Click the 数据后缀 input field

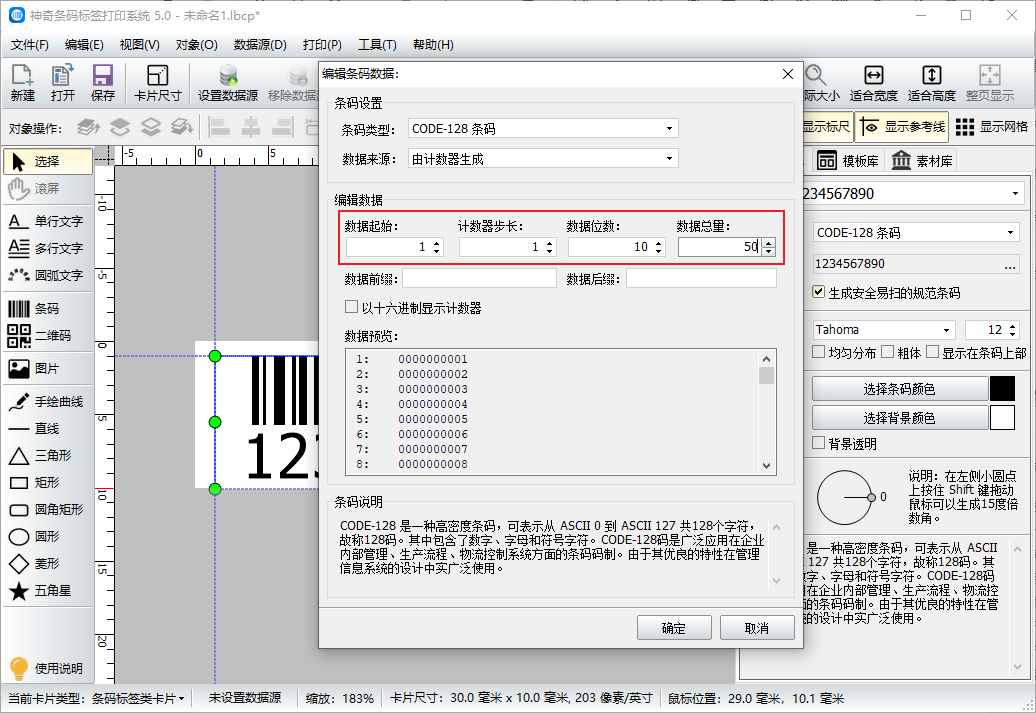(702, 279)
